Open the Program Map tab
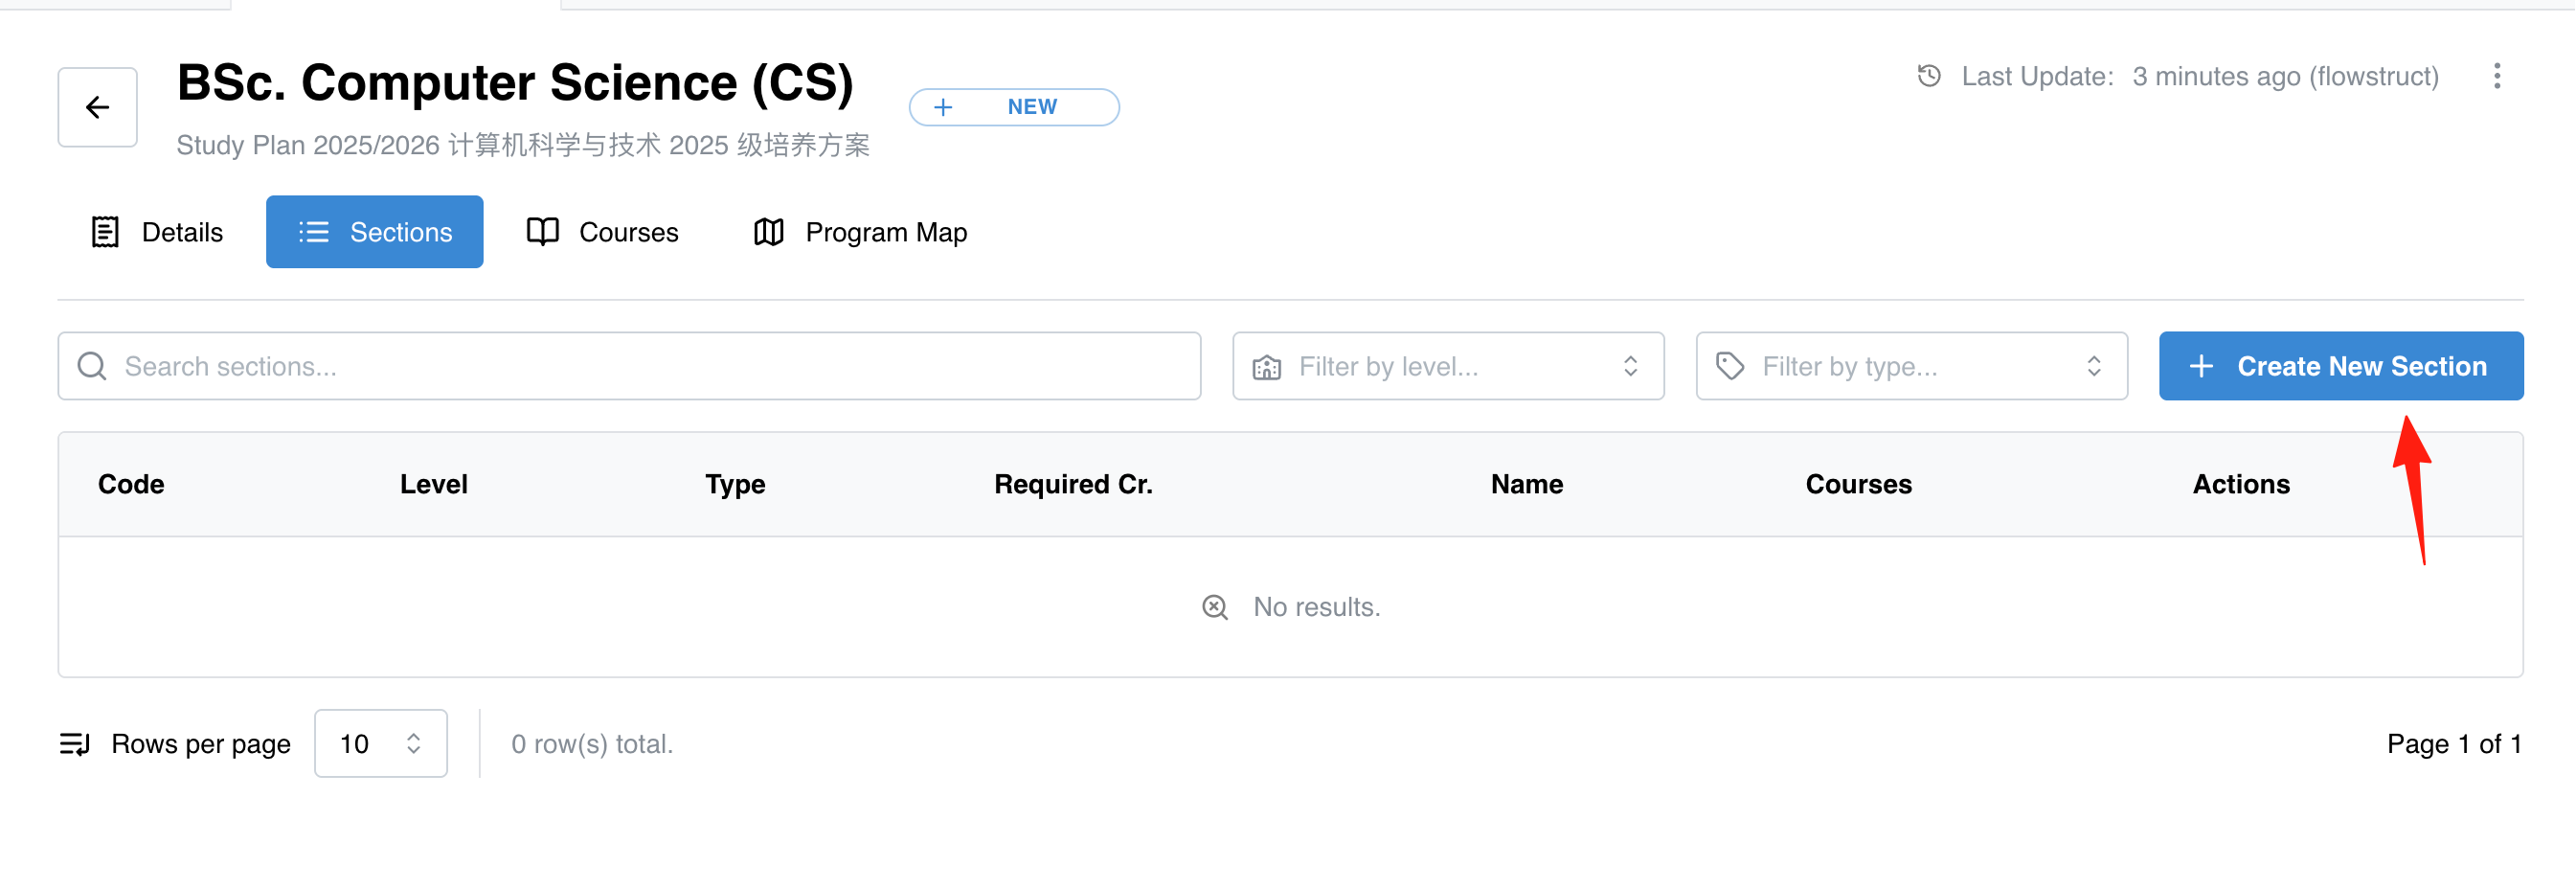Viewport: 2576px width, 889px height. 860,232
